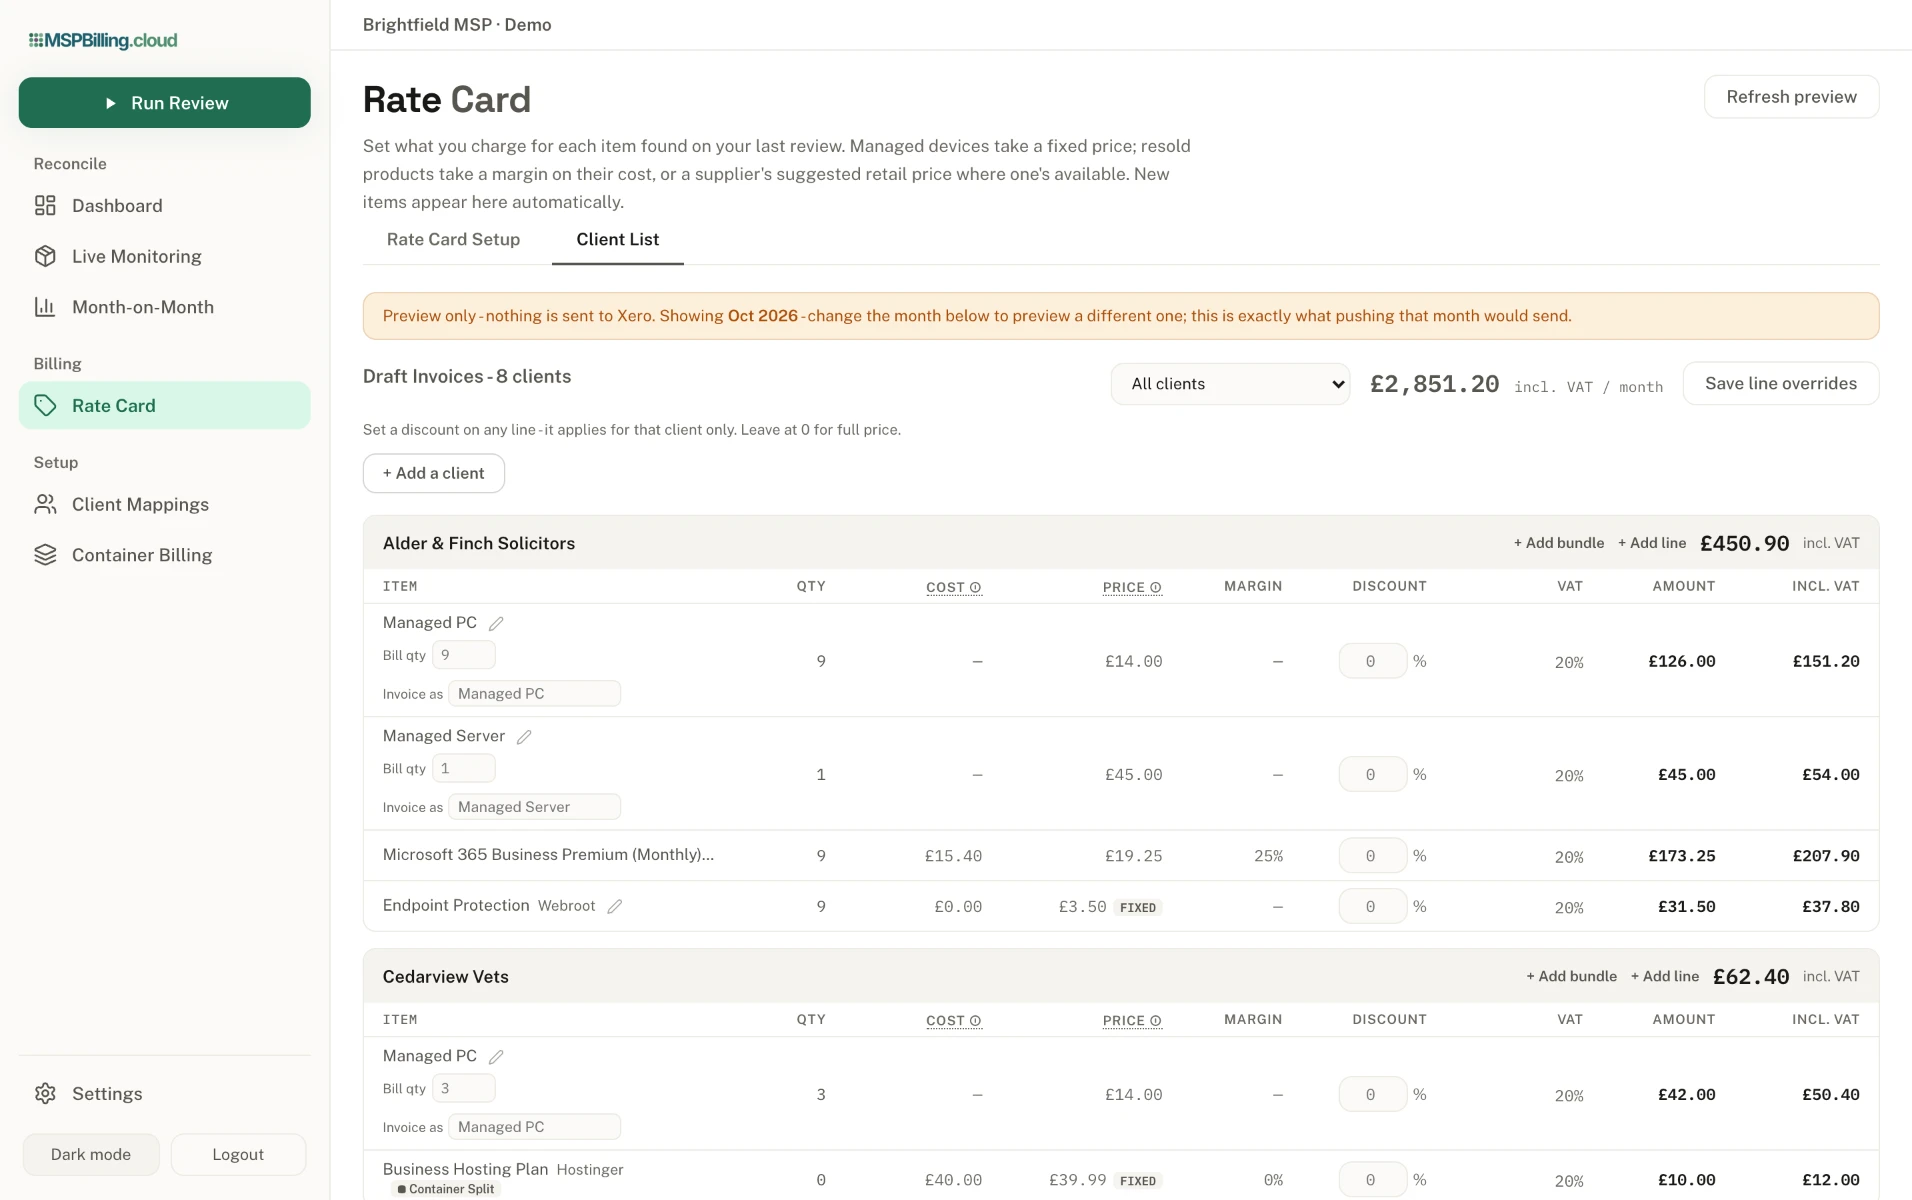Open Settings with the gear icon

click(x=164, y=1094)
